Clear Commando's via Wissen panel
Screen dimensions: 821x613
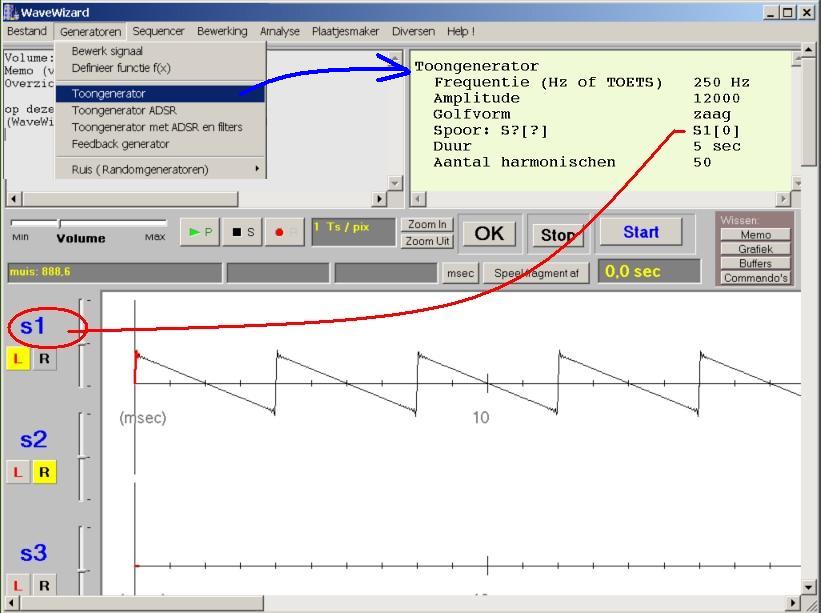tap(755, 278)
